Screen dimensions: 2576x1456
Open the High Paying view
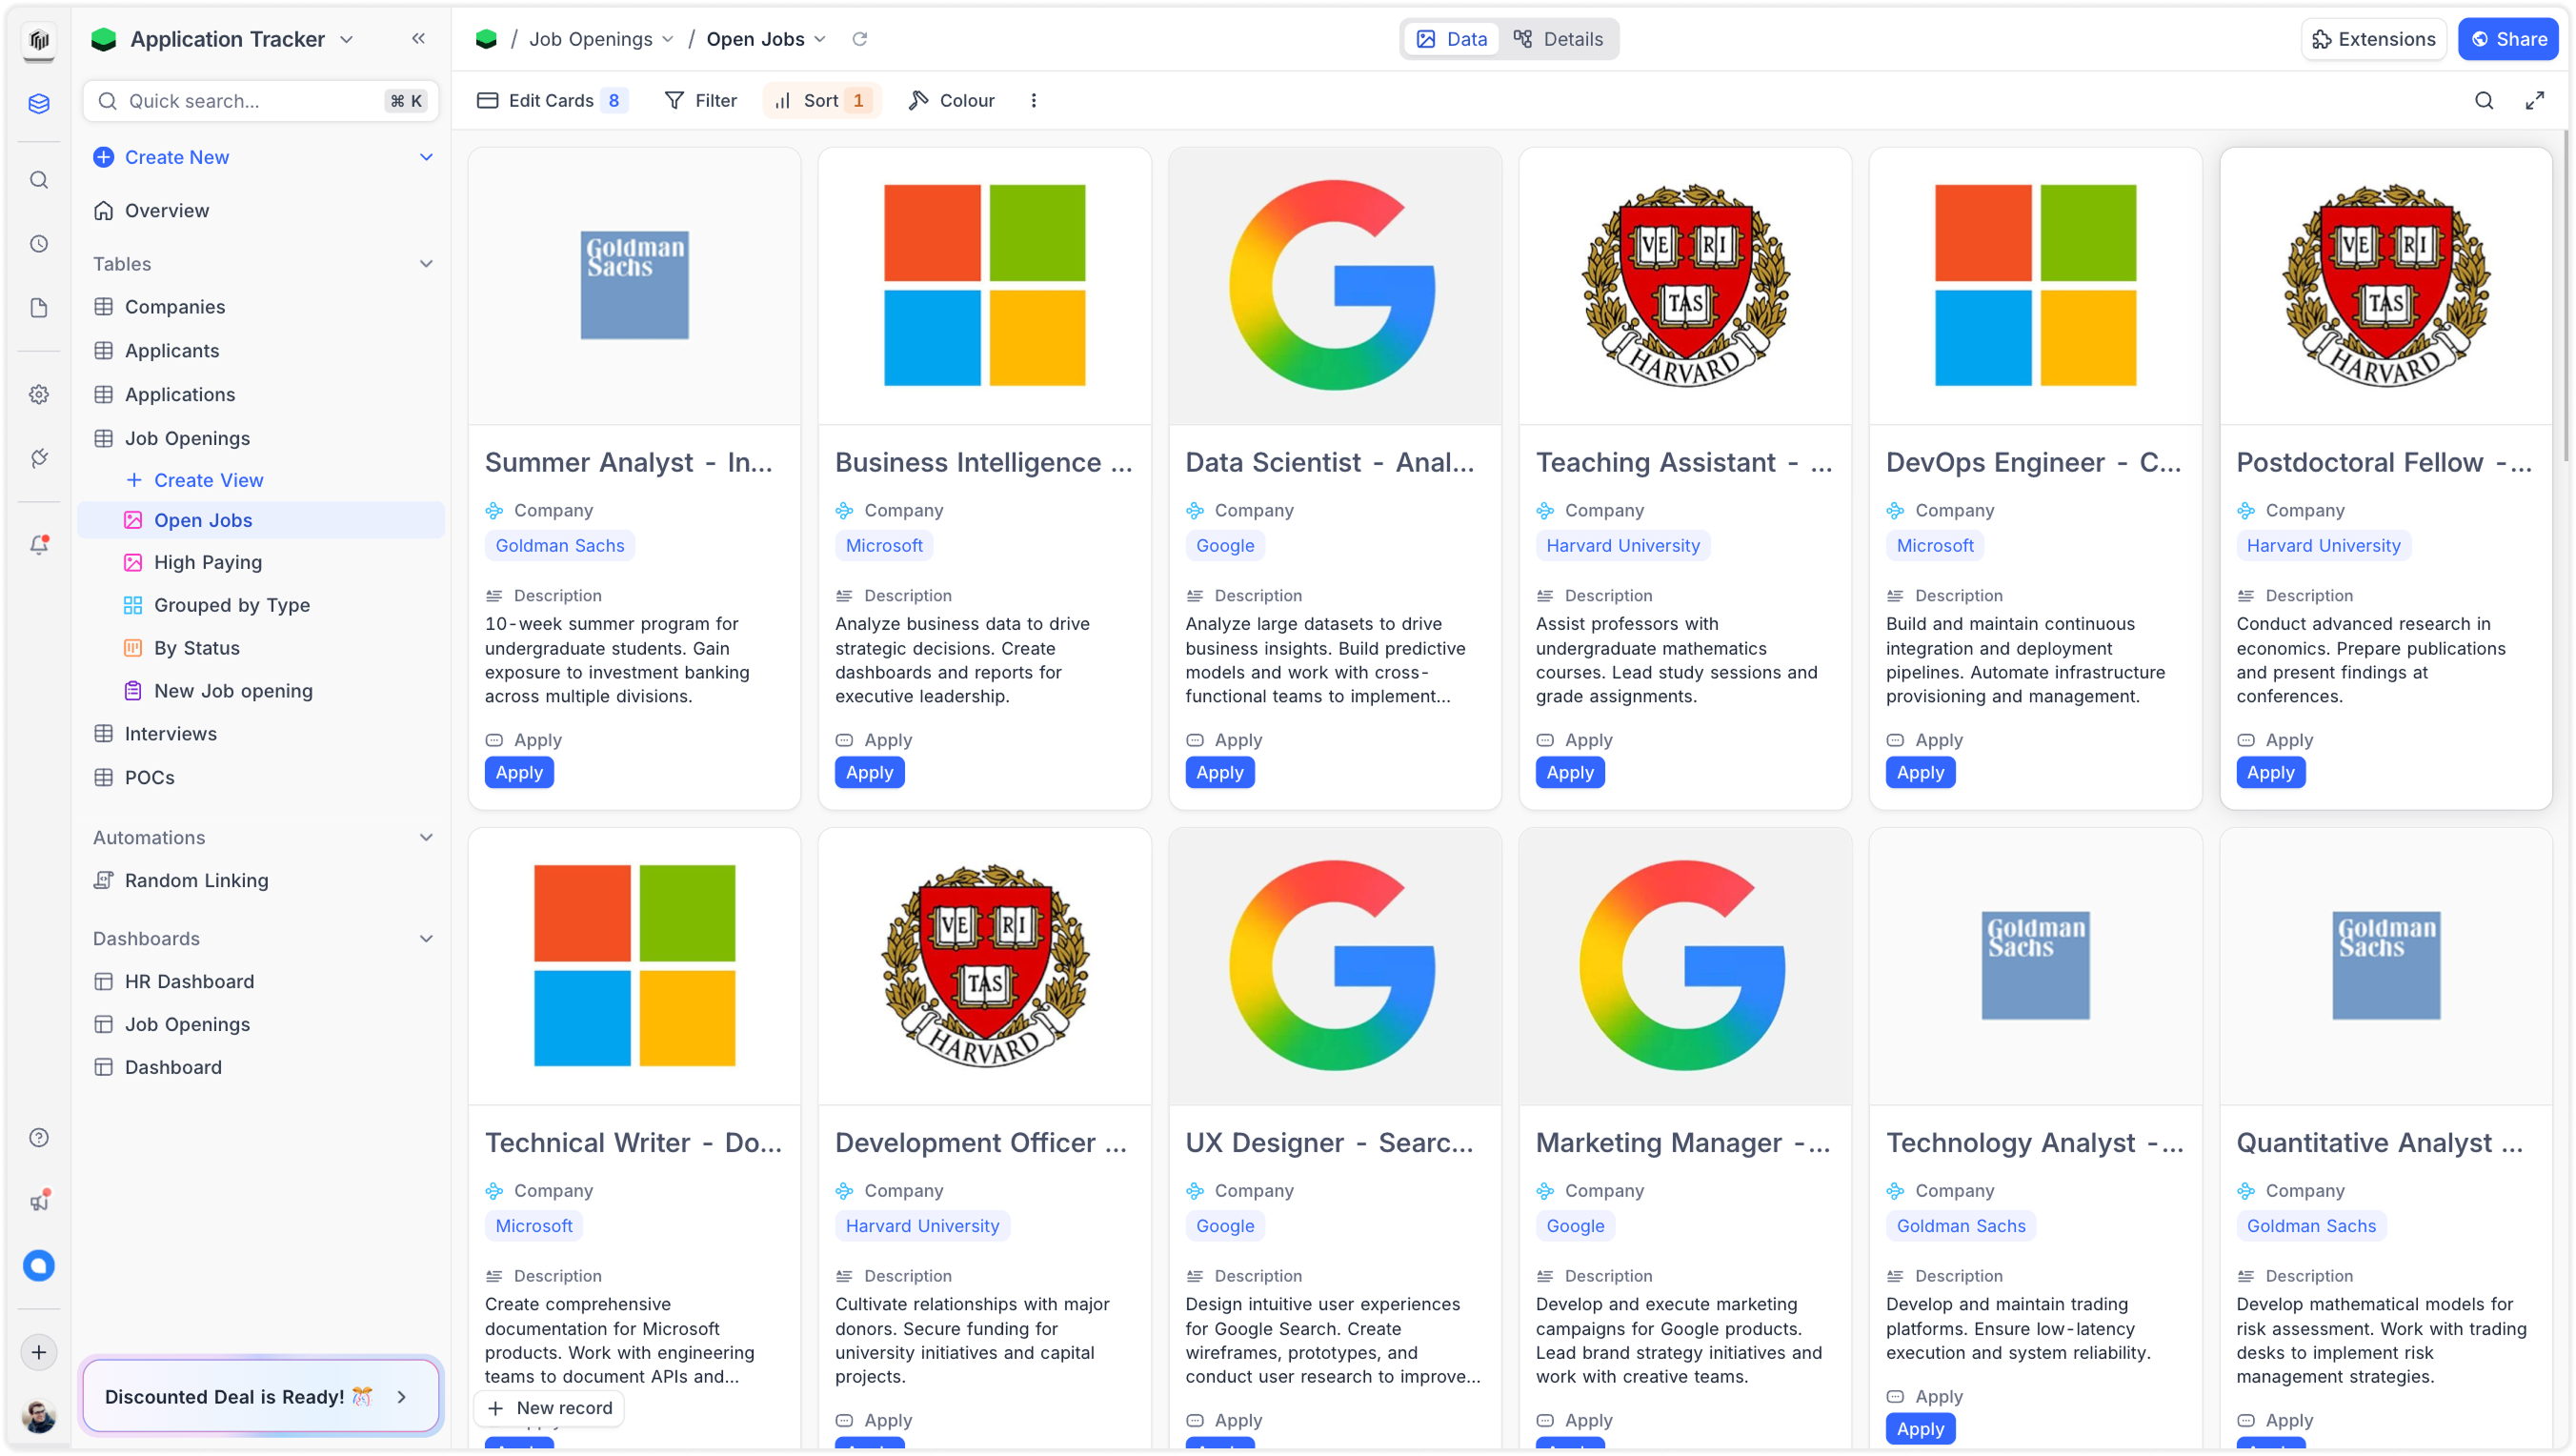click(208, 562)
